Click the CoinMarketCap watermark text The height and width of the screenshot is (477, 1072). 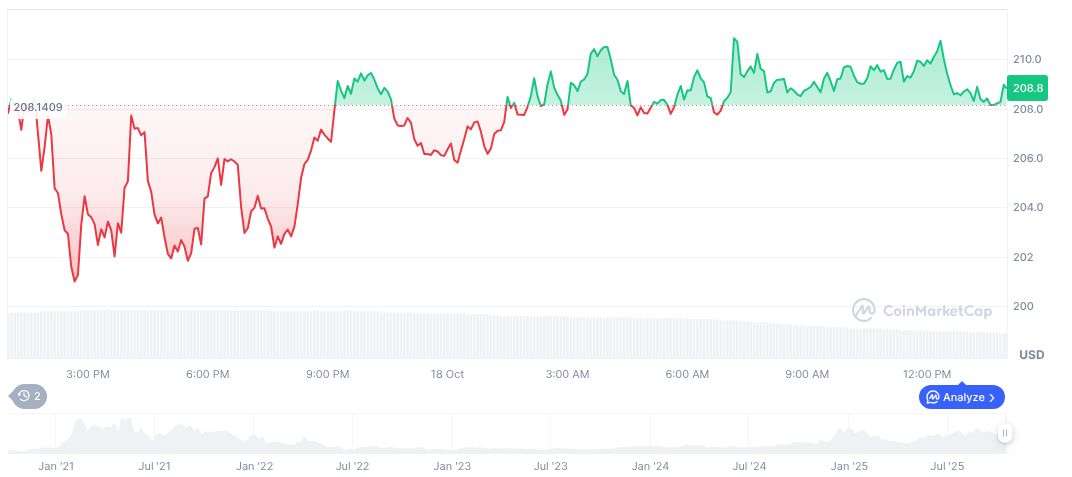937,311
